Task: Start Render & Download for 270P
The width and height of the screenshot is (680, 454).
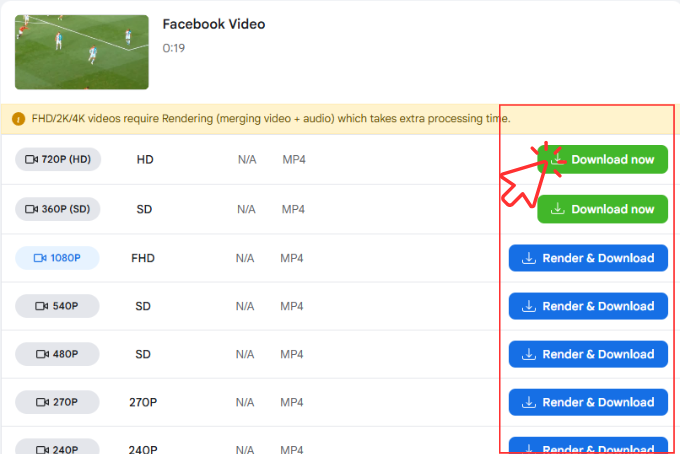Action: point(588,402)
